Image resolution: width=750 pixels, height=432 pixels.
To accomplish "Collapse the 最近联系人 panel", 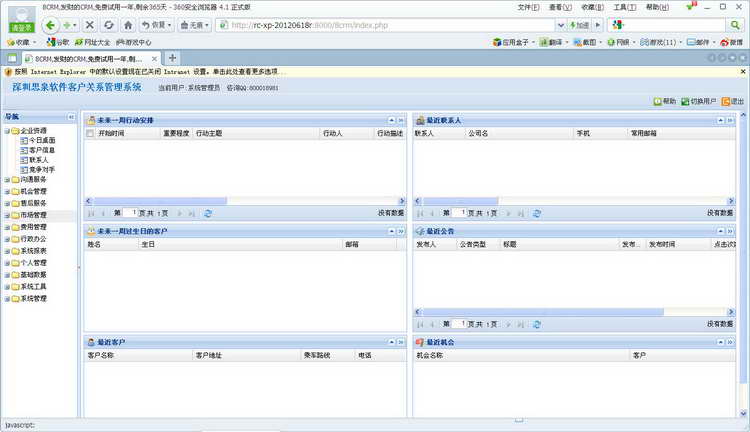I will click(x=721, y=121).
